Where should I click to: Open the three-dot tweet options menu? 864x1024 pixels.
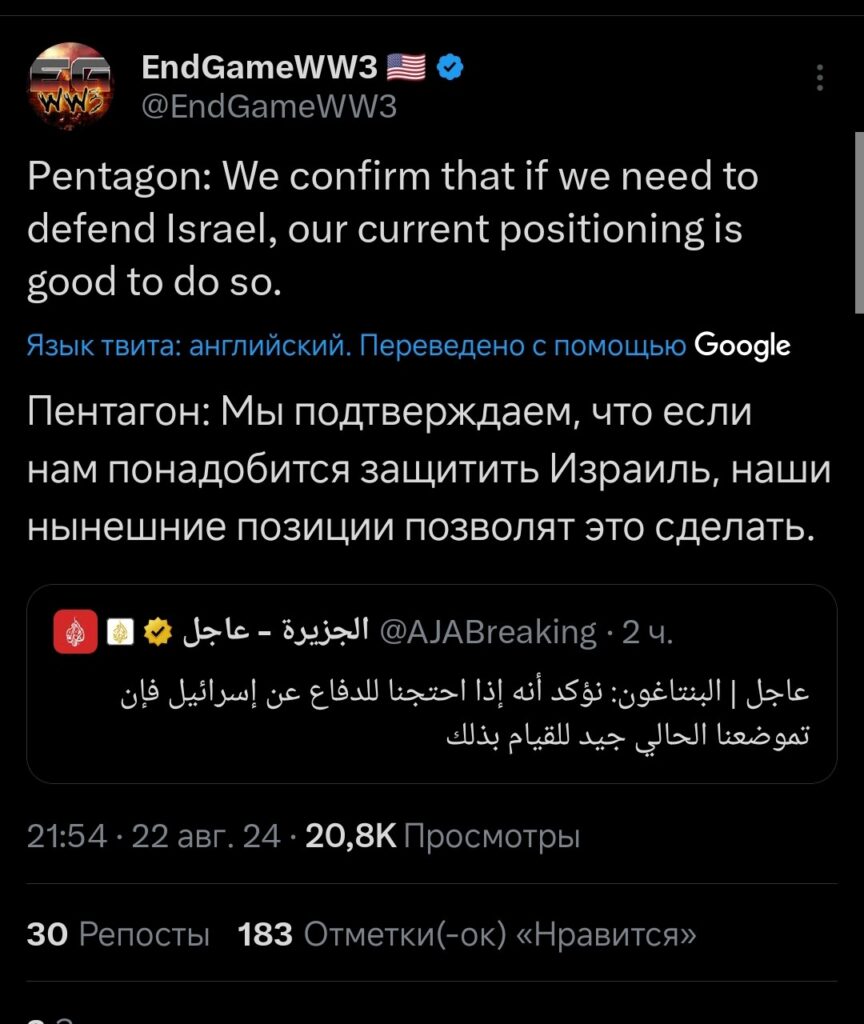point(820,78)
